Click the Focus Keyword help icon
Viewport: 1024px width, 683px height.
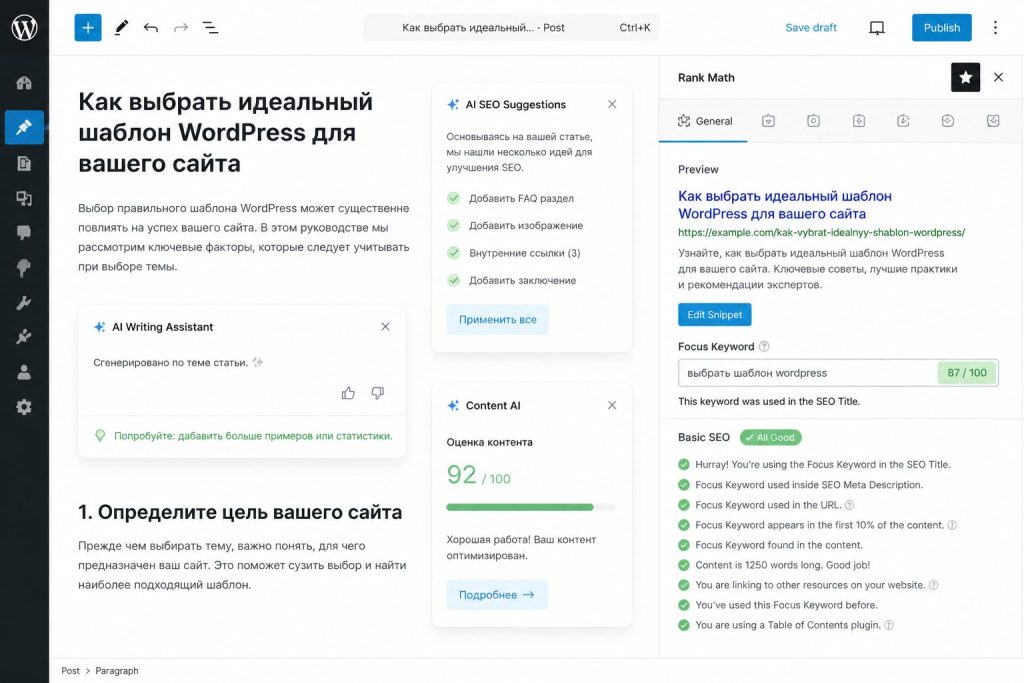click(764, 347)
